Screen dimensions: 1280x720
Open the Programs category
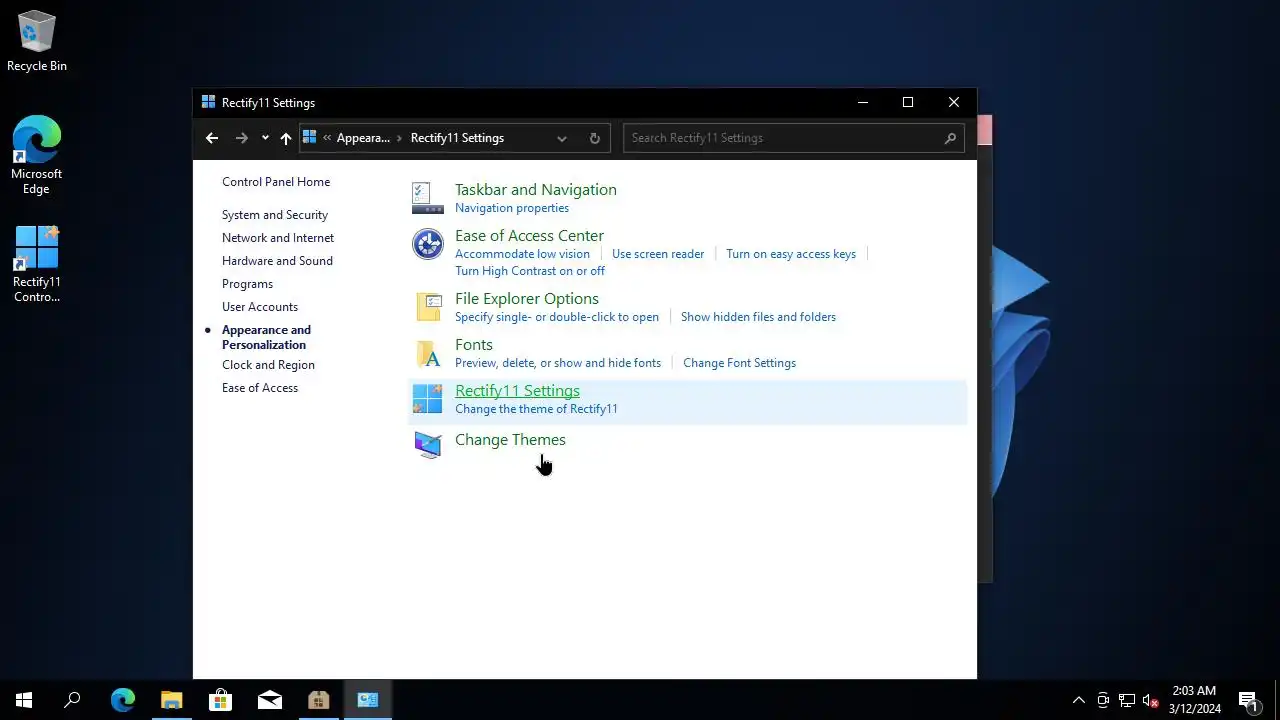click(247, 284)
